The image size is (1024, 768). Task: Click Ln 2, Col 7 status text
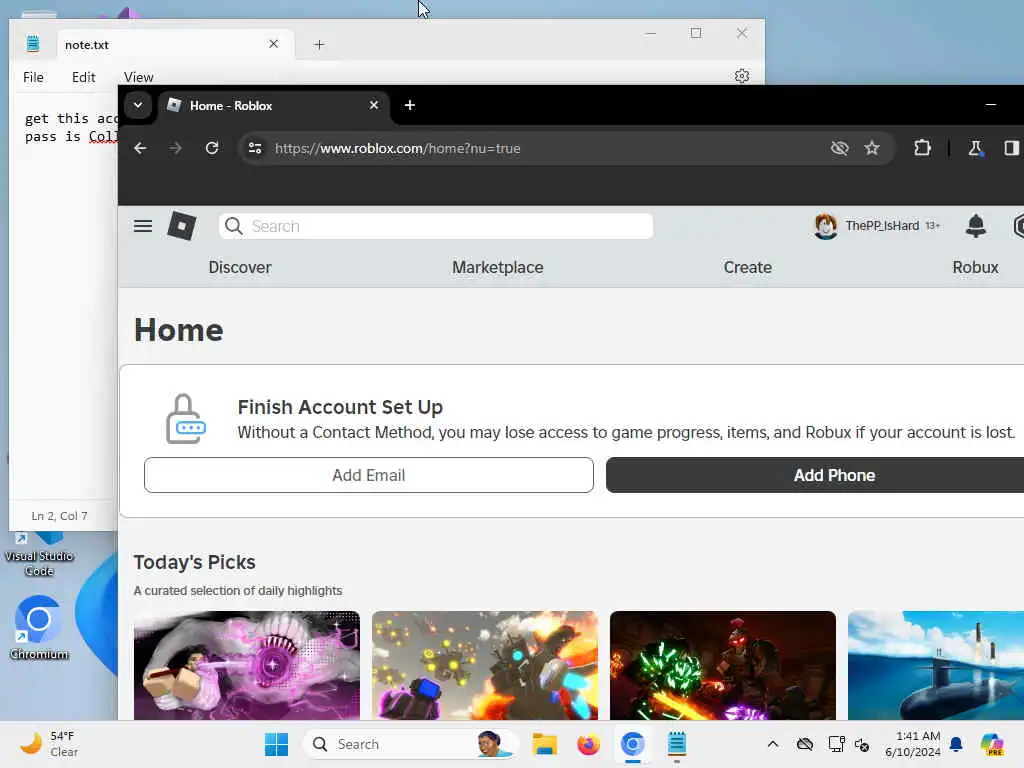[59, 516]
